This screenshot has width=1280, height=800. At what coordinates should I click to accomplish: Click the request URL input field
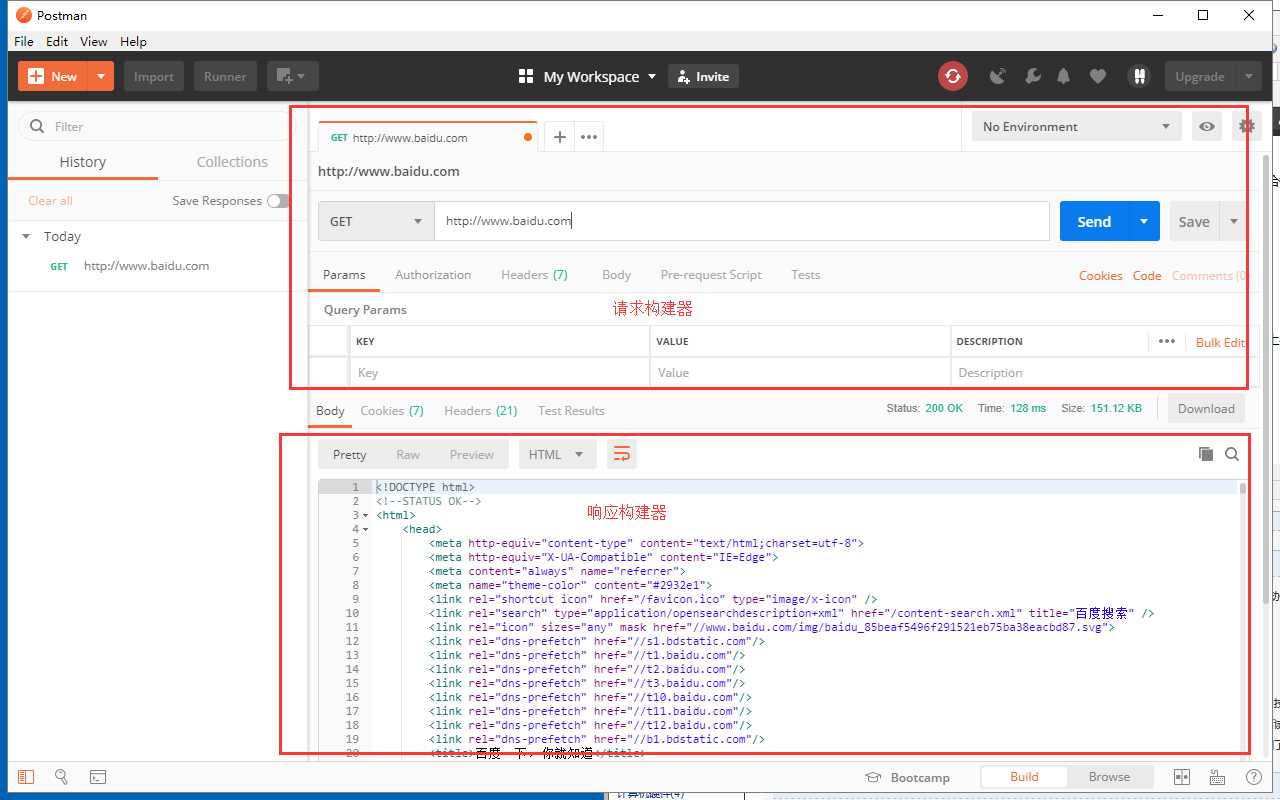coord(742,221)
